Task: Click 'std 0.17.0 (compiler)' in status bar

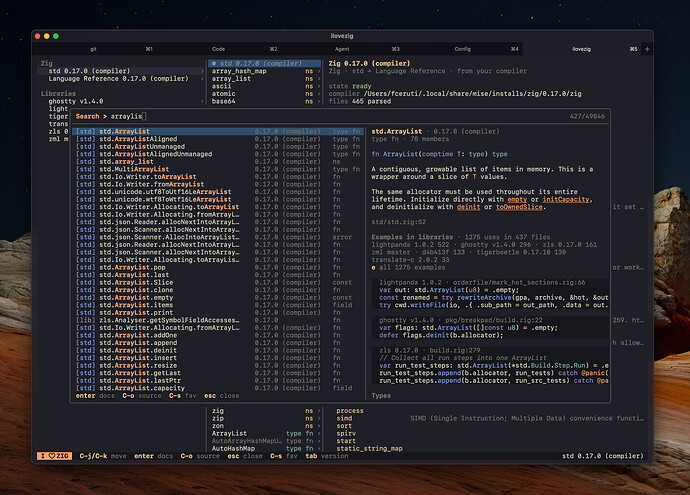Action: pos(602,456)
